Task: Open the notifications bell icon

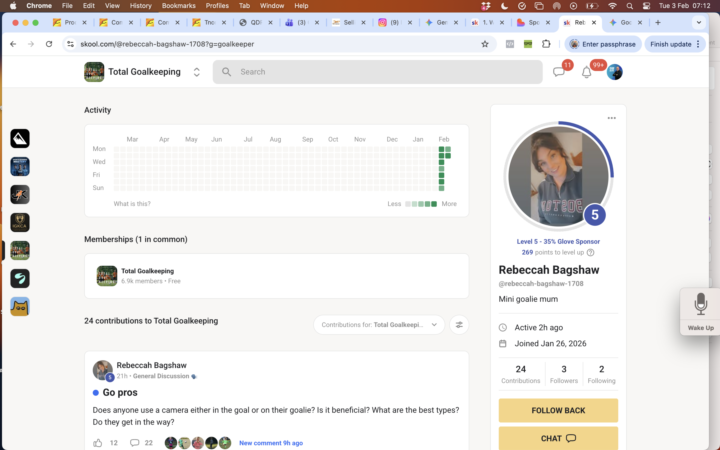Action: coord(587,72)
